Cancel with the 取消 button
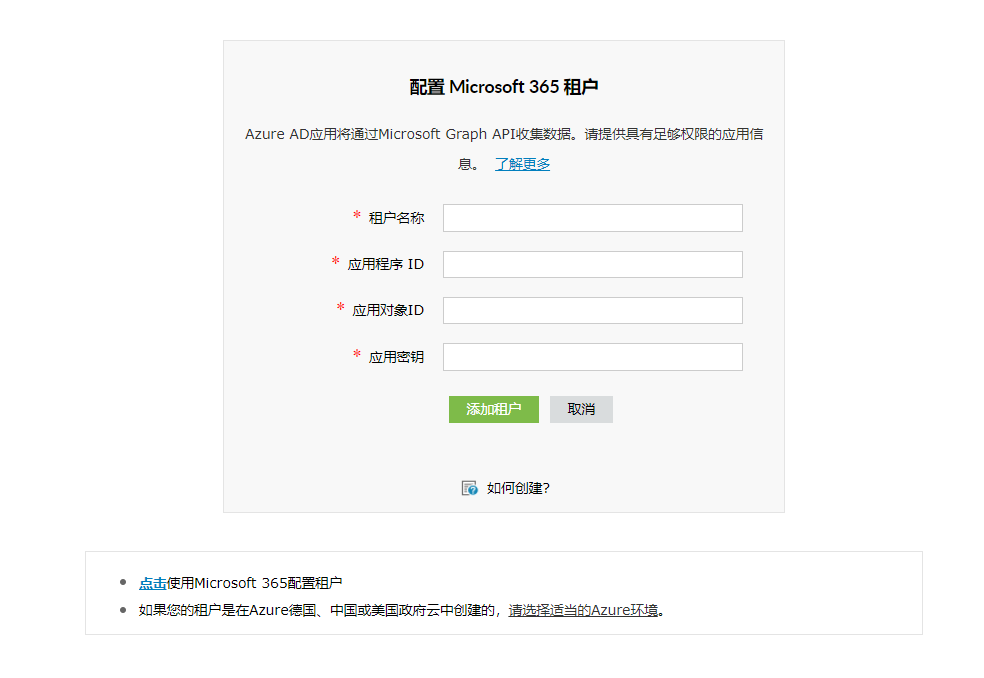The height and width of the screenshot is (678, 984). coord(581,409)
